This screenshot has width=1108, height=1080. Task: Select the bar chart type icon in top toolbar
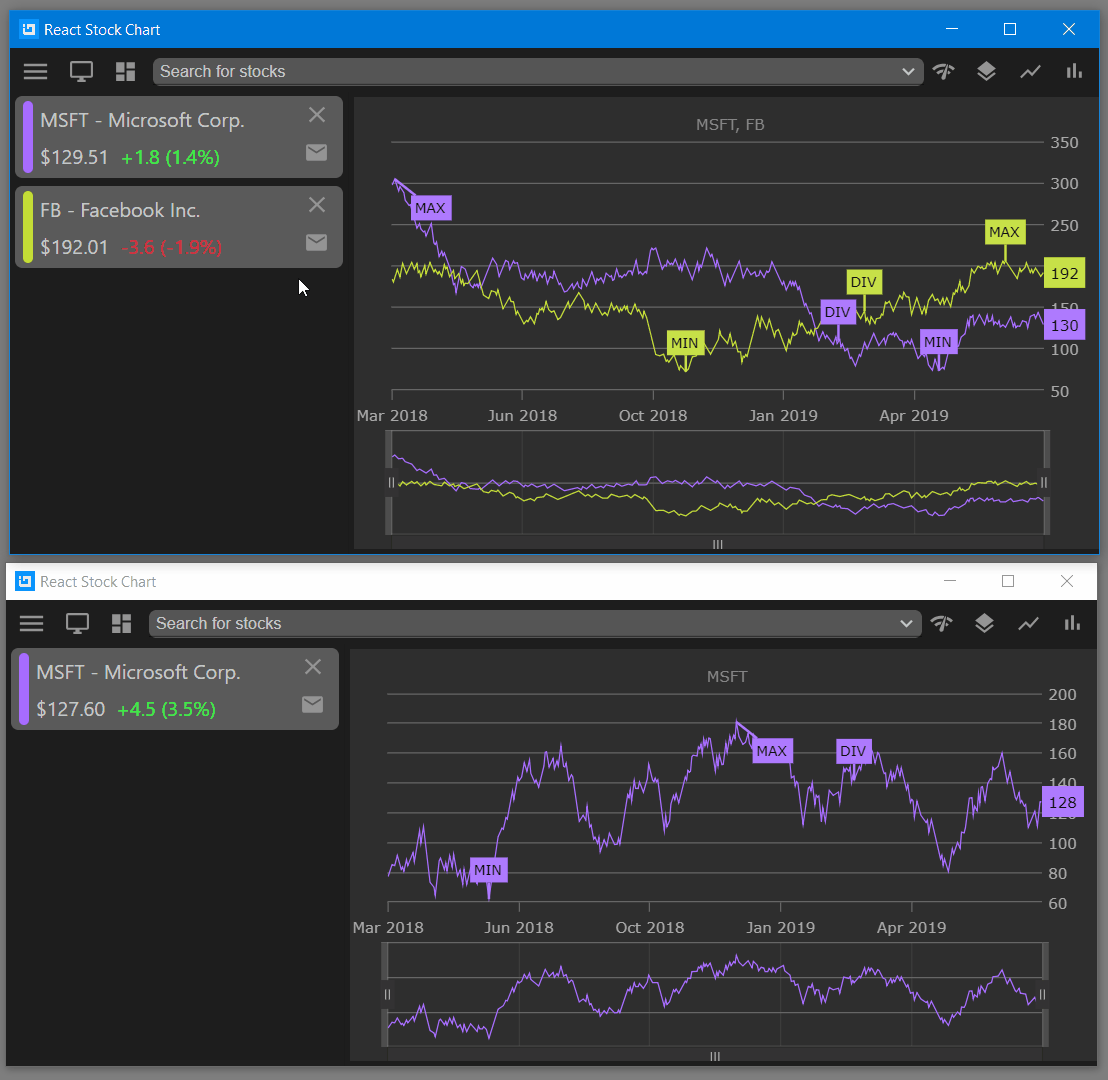(1073, 71)
